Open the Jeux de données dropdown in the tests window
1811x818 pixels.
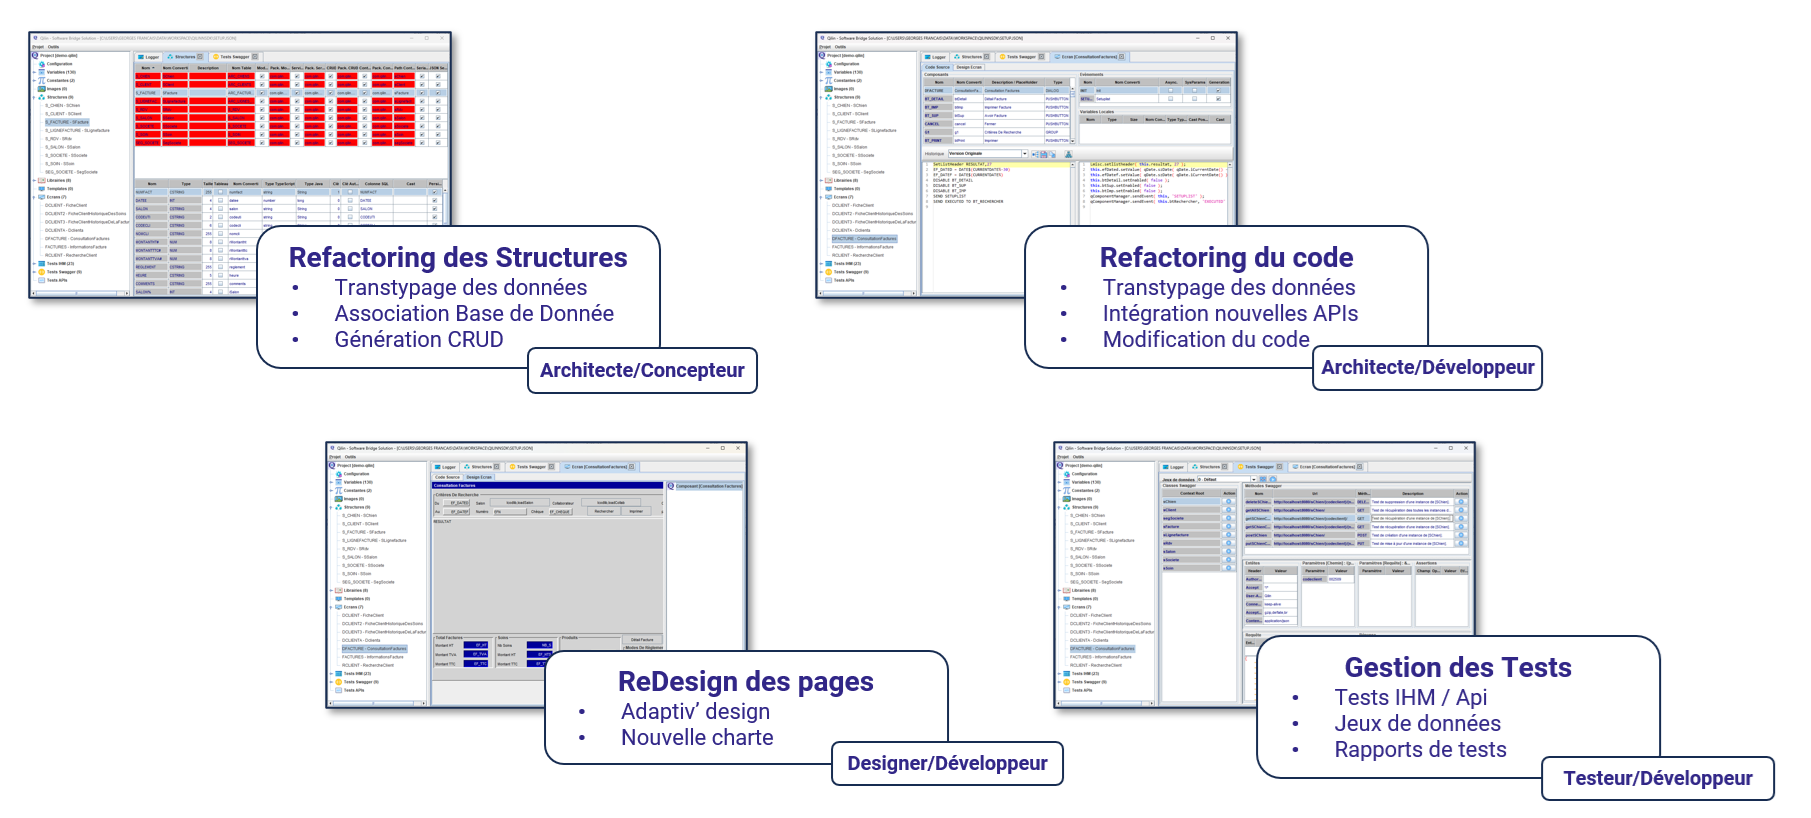(x=1254, y=479)
